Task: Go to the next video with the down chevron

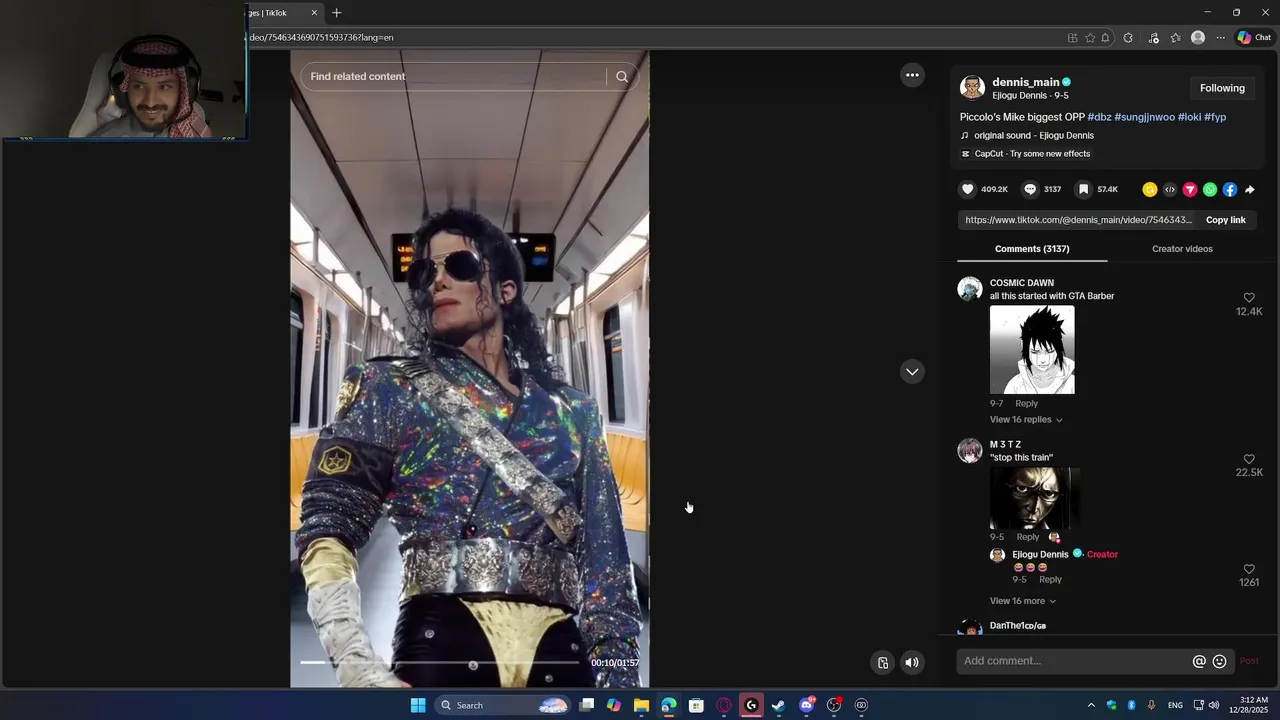Action: 912,372
